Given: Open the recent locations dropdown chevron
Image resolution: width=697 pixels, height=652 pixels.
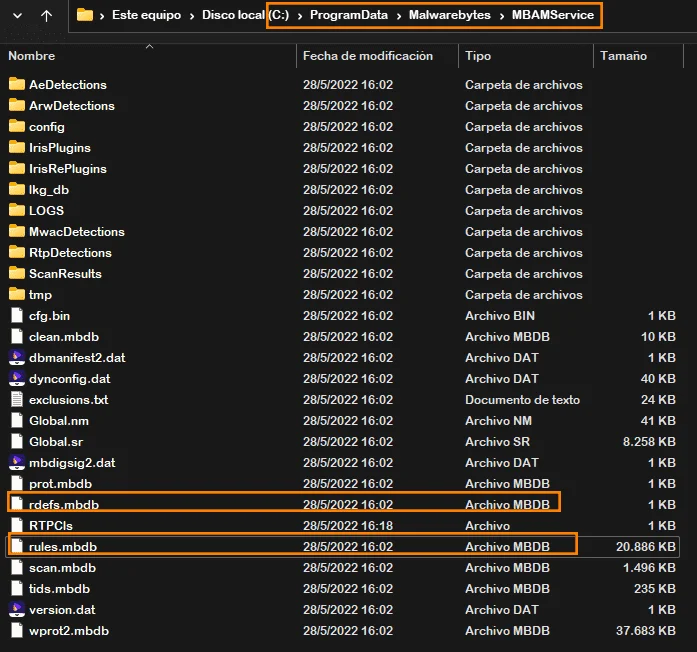Looking at the screenshot, I should pos(17,16).
